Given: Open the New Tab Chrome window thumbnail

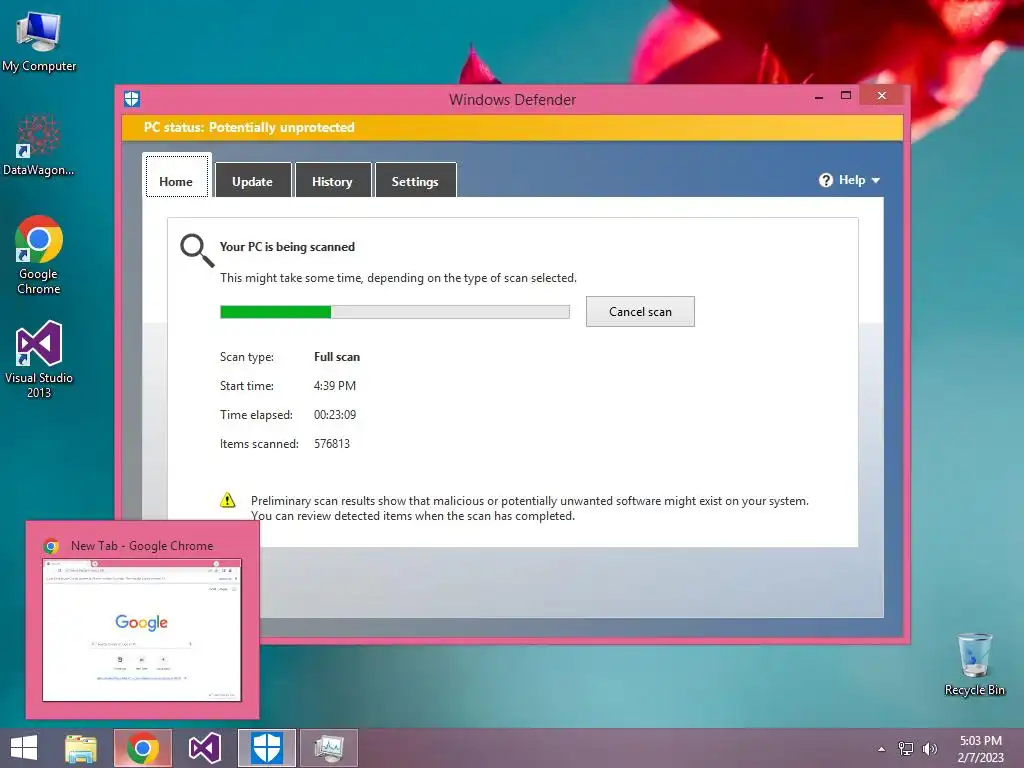Looking at the screenshot, I should click(x=142, y=630).
